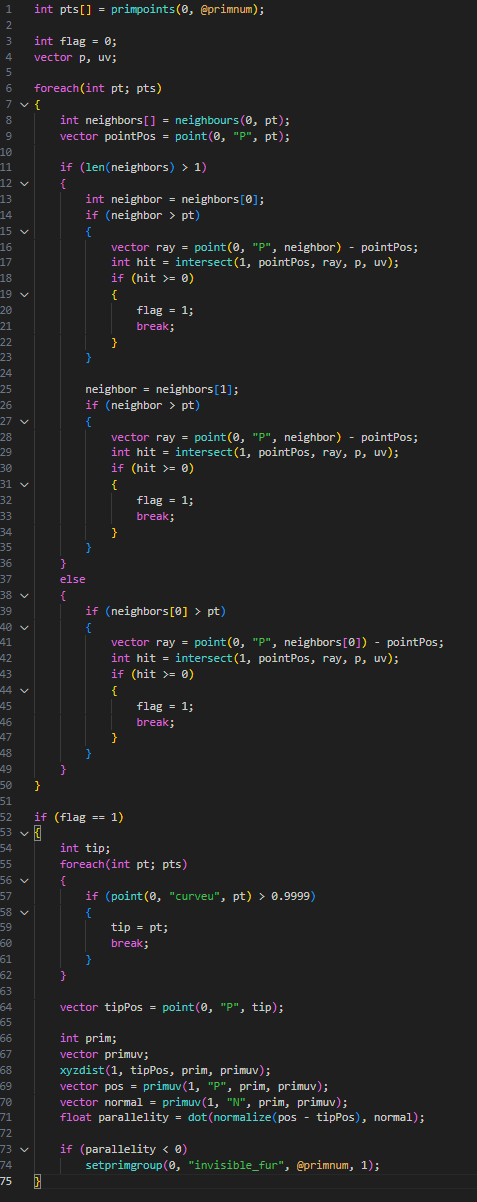Collapse the block at line 40
The width and height of the screenshot is (477, 1202).
point(22,627)
